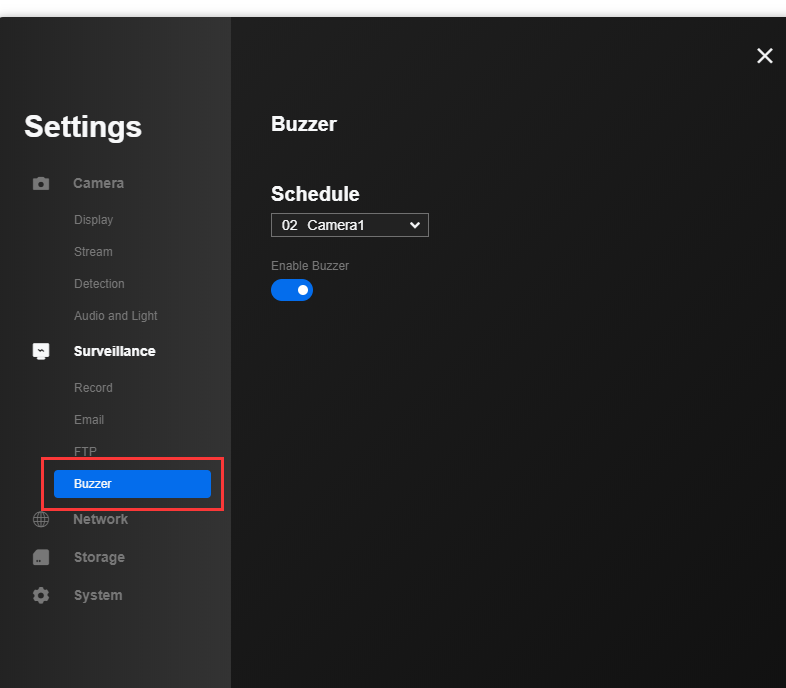Click the System gear icon
786x688 pixels.
(41, 595)
